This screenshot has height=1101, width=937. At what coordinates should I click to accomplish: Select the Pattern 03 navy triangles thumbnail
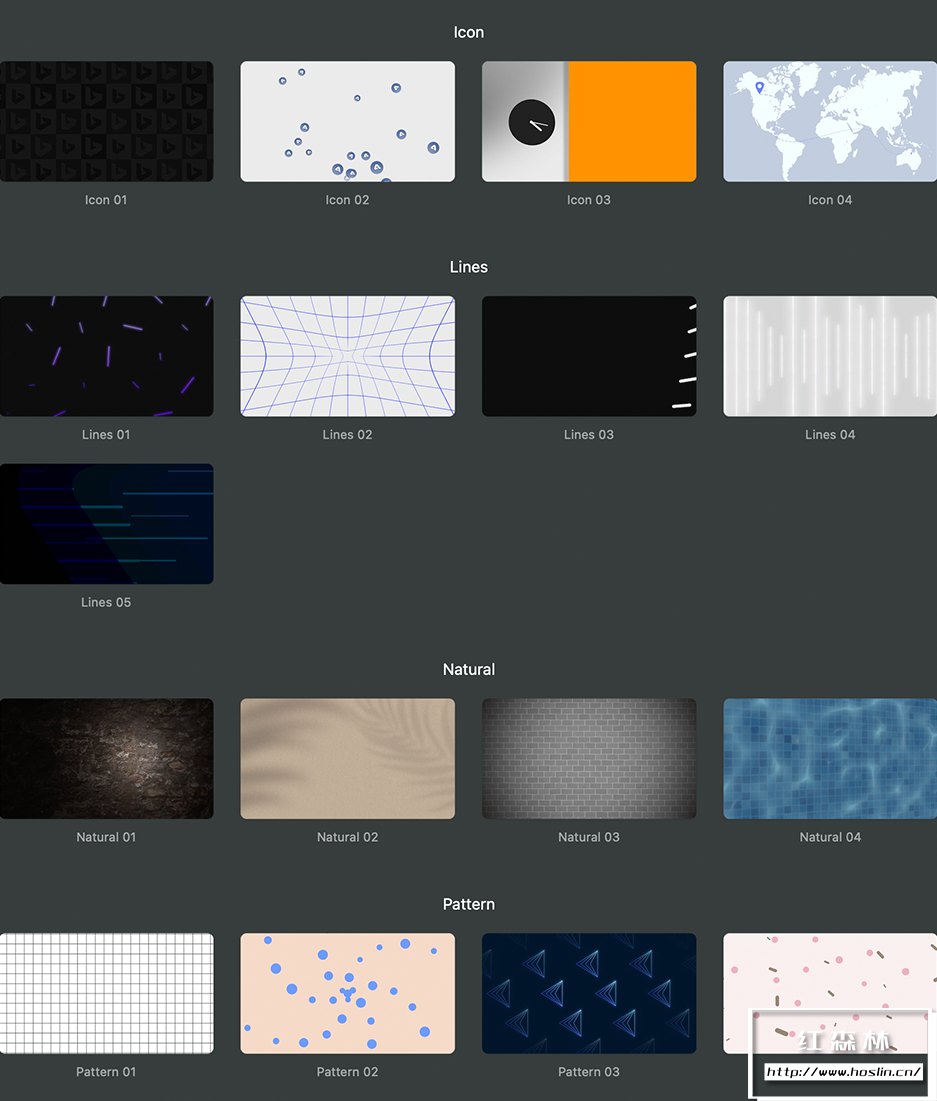589,993
